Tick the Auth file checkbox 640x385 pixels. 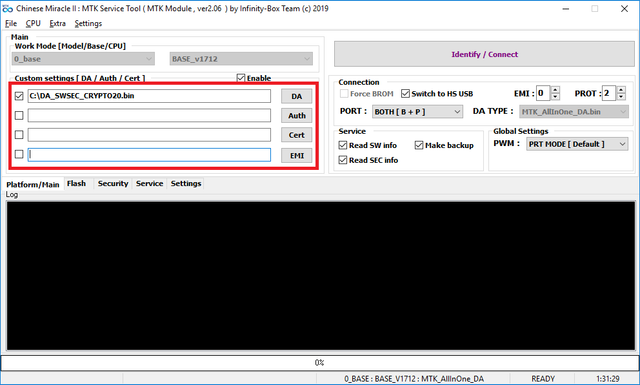coord(19,116)
